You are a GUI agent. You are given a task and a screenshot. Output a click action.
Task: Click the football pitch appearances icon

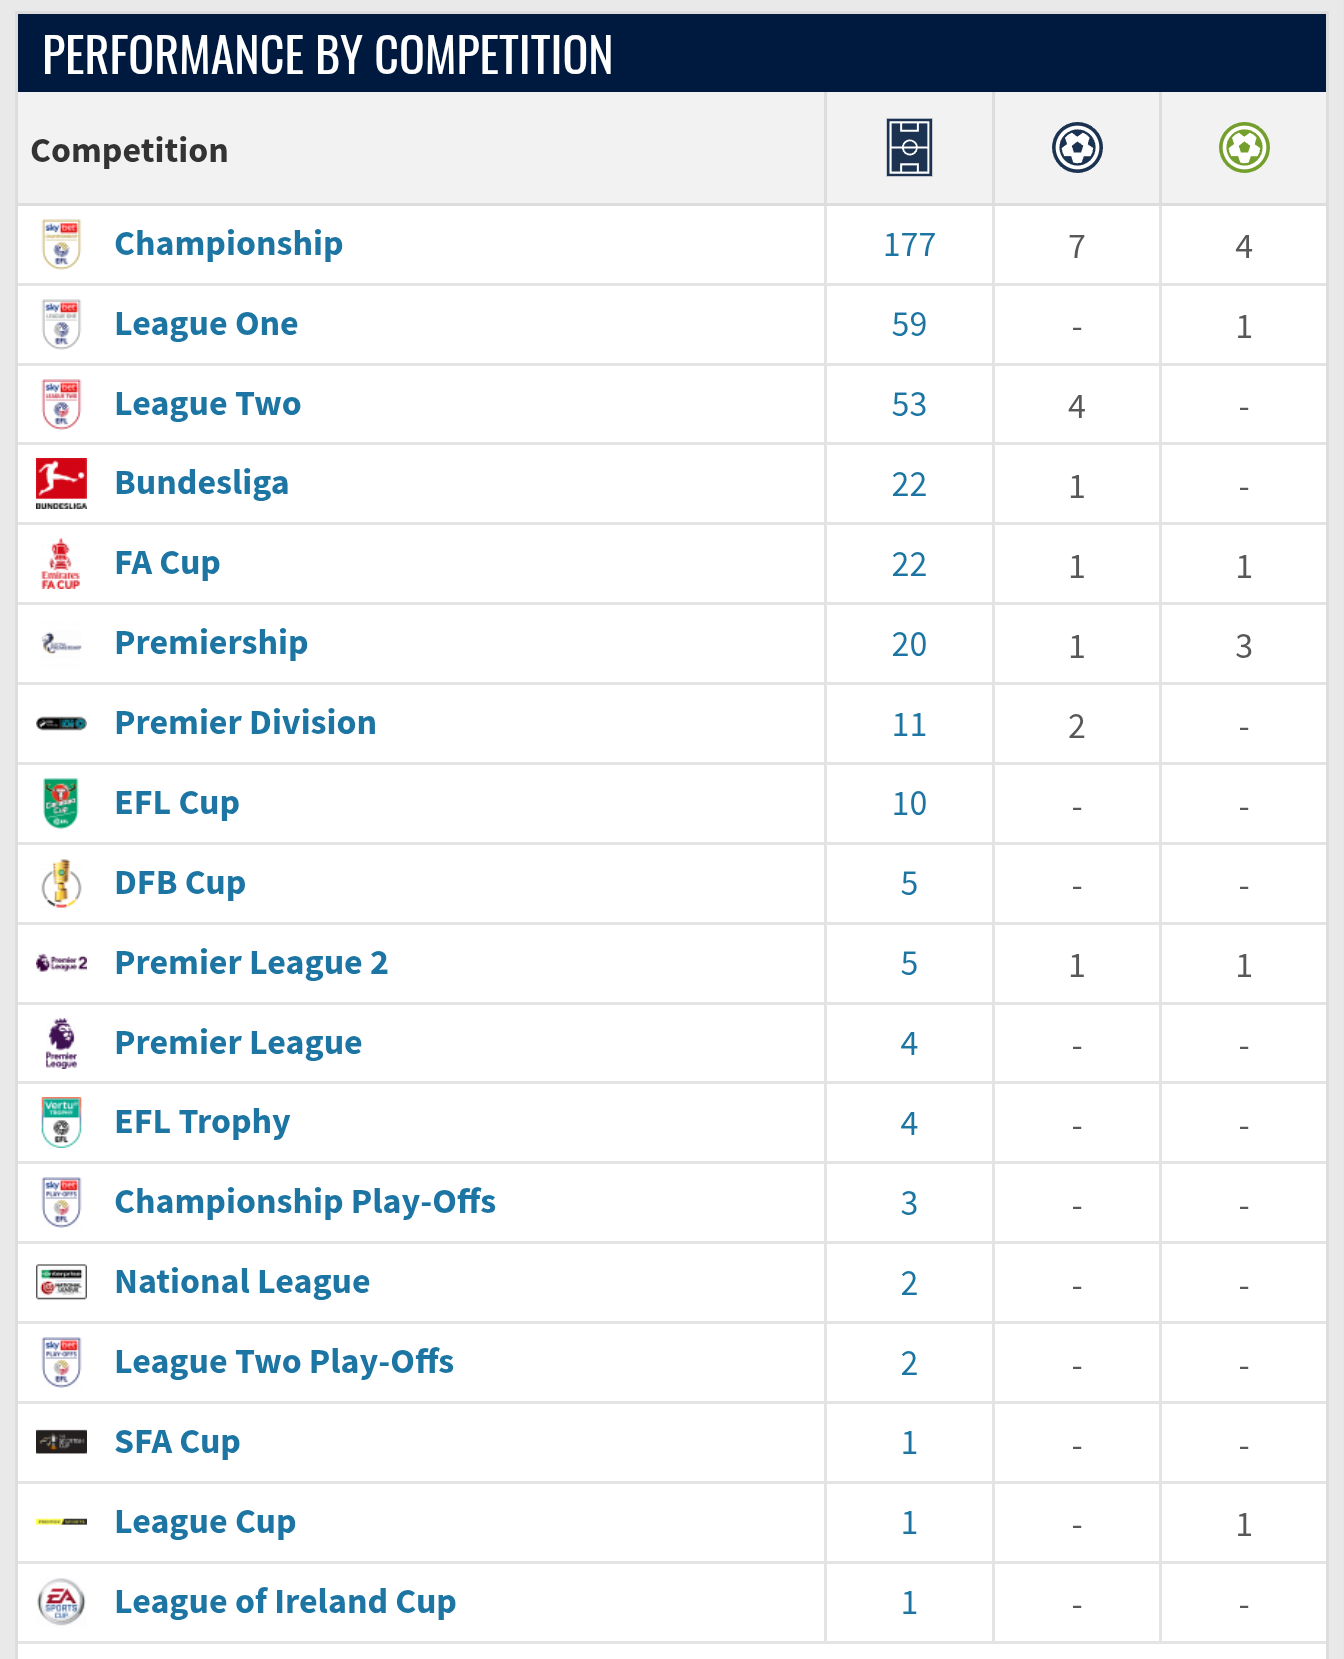(x=909, y=148)
